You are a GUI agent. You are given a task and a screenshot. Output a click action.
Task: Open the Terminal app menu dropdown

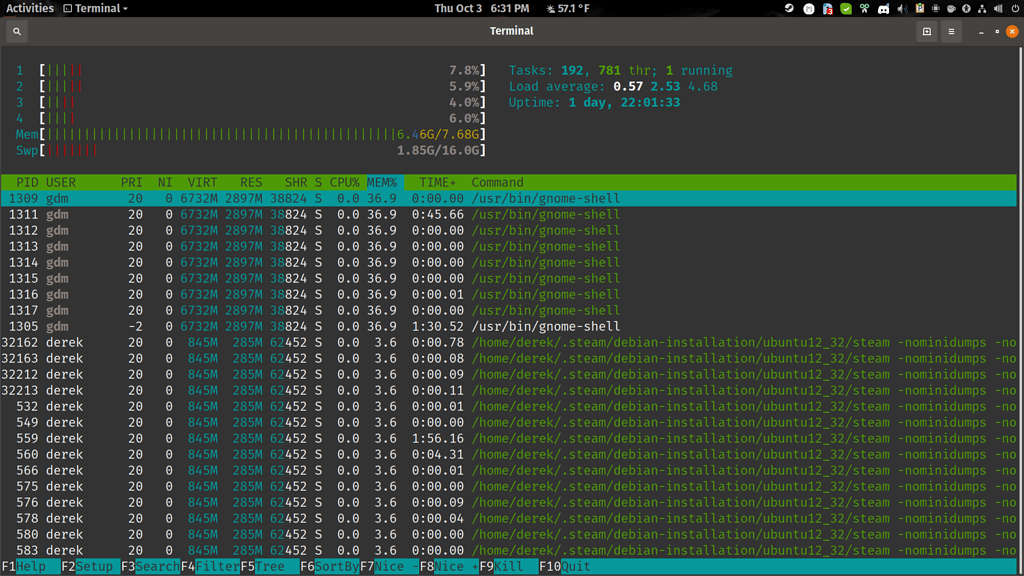95,8
